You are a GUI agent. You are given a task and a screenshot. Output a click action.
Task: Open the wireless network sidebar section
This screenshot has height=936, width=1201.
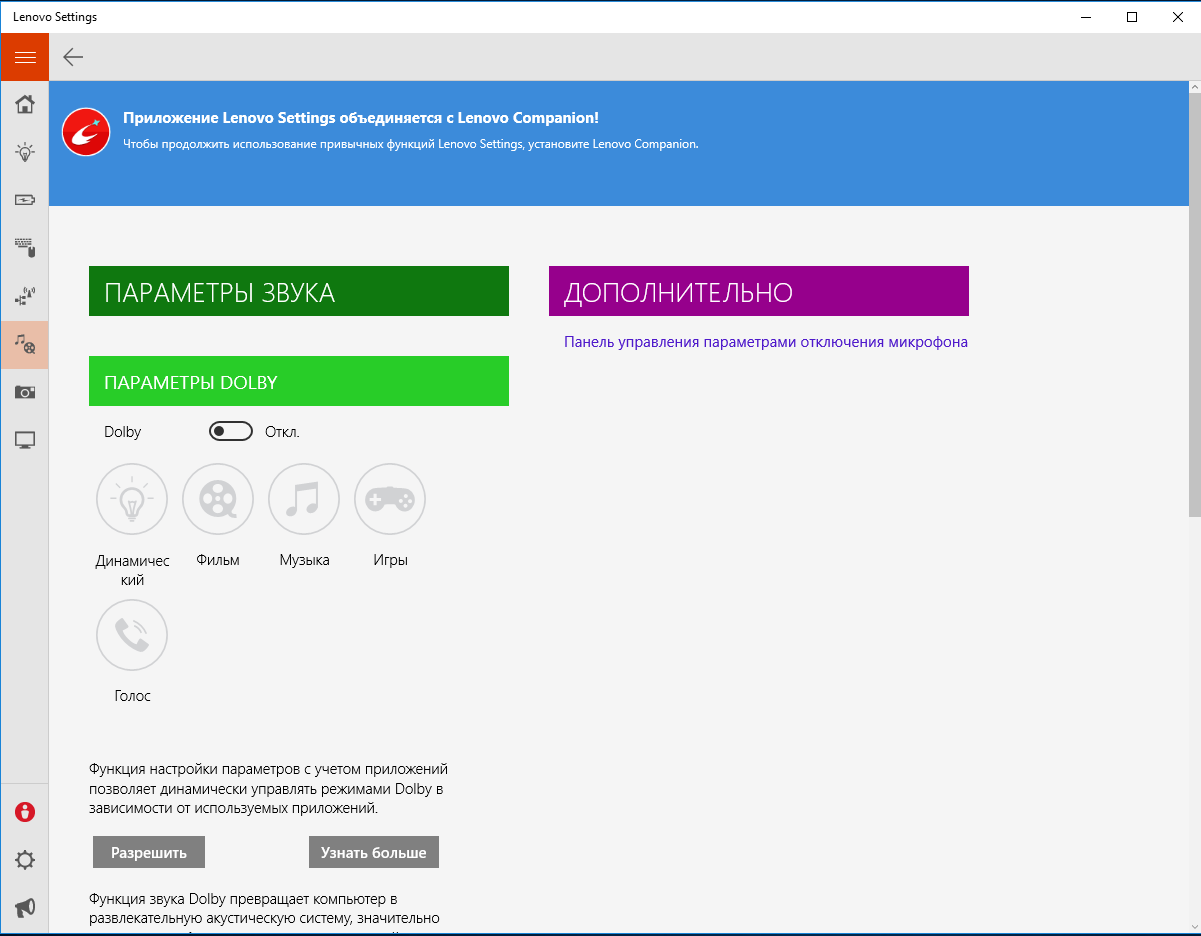tap(25, 296)
